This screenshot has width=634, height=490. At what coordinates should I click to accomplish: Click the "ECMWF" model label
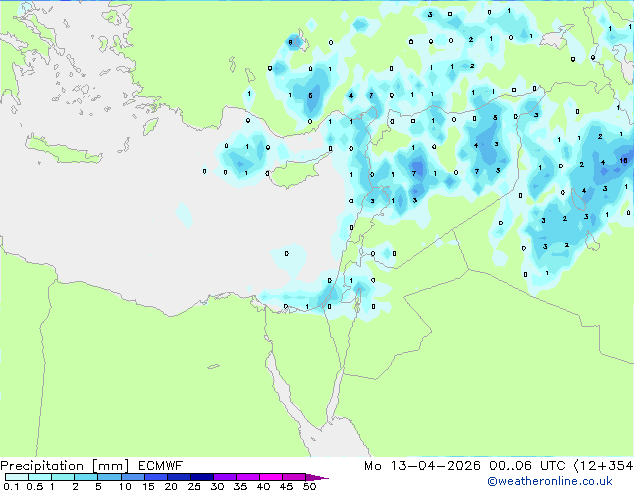pyautogui.click(x=160, y=466)
